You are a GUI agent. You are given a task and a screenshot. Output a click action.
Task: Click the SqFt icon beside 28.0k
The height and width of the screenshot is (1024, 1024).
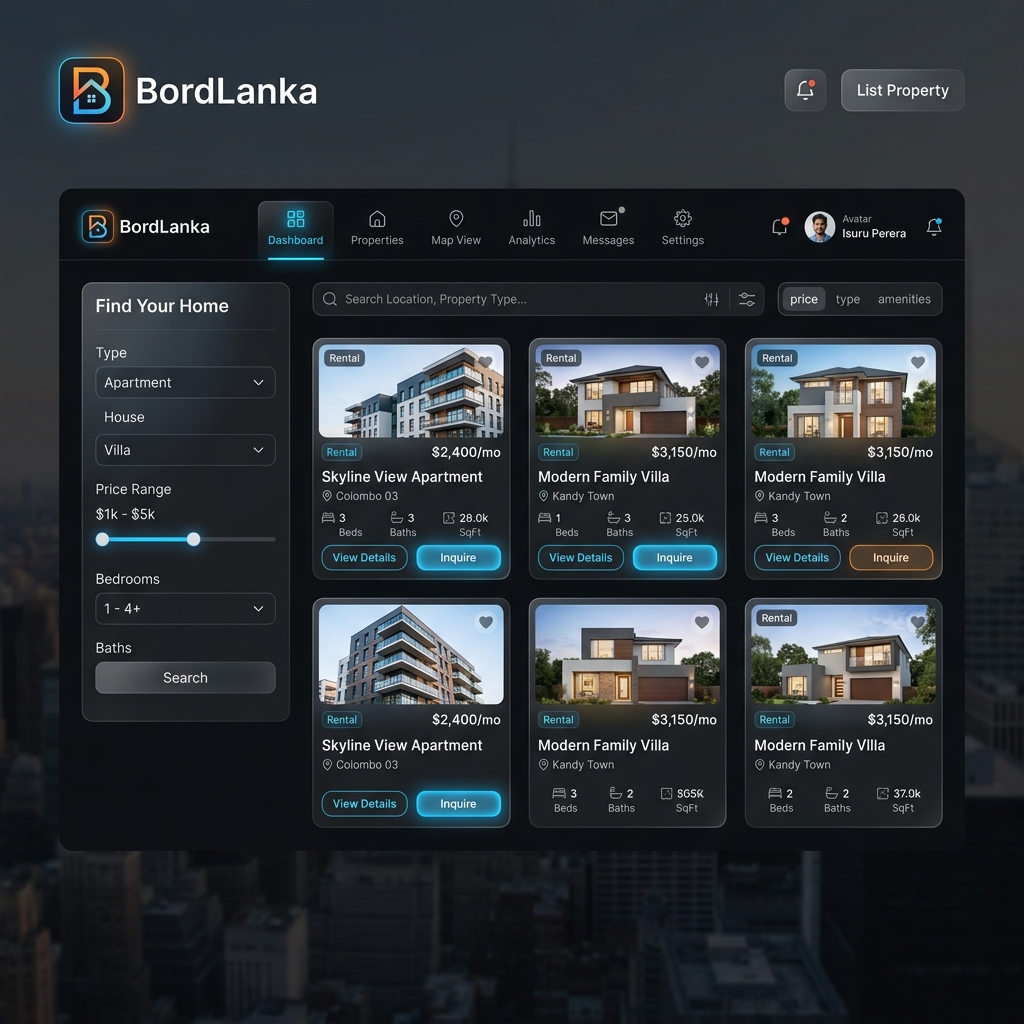(x=449, y=518)
